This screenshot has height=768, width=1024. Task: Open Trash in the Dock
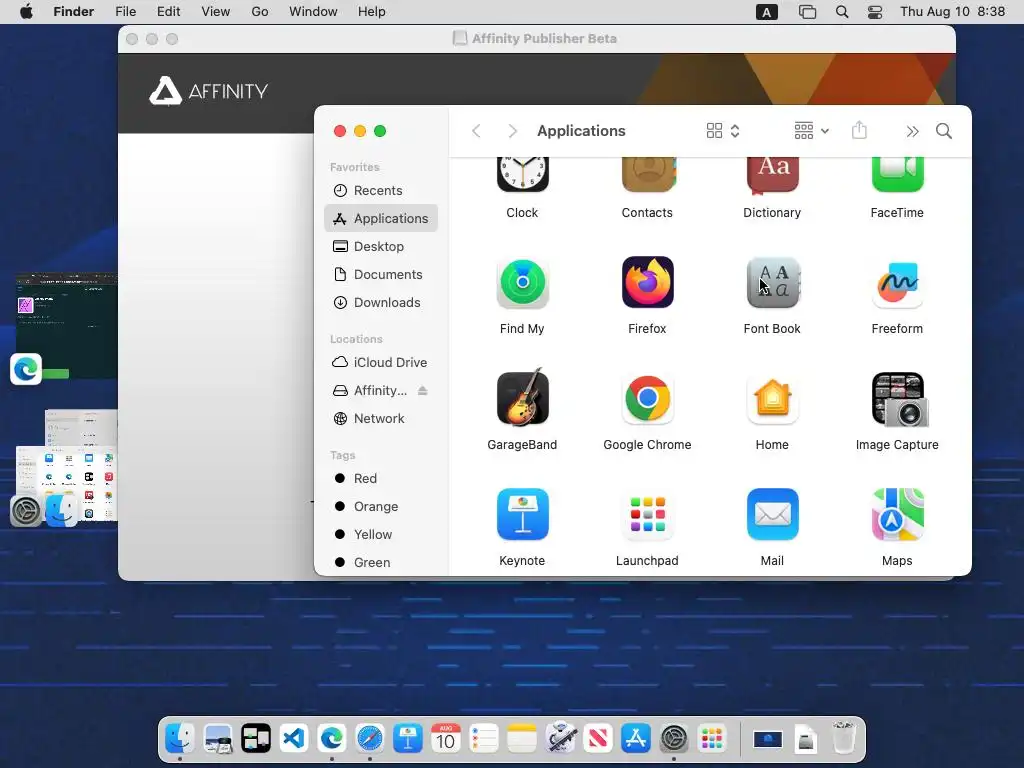point(844,738)
